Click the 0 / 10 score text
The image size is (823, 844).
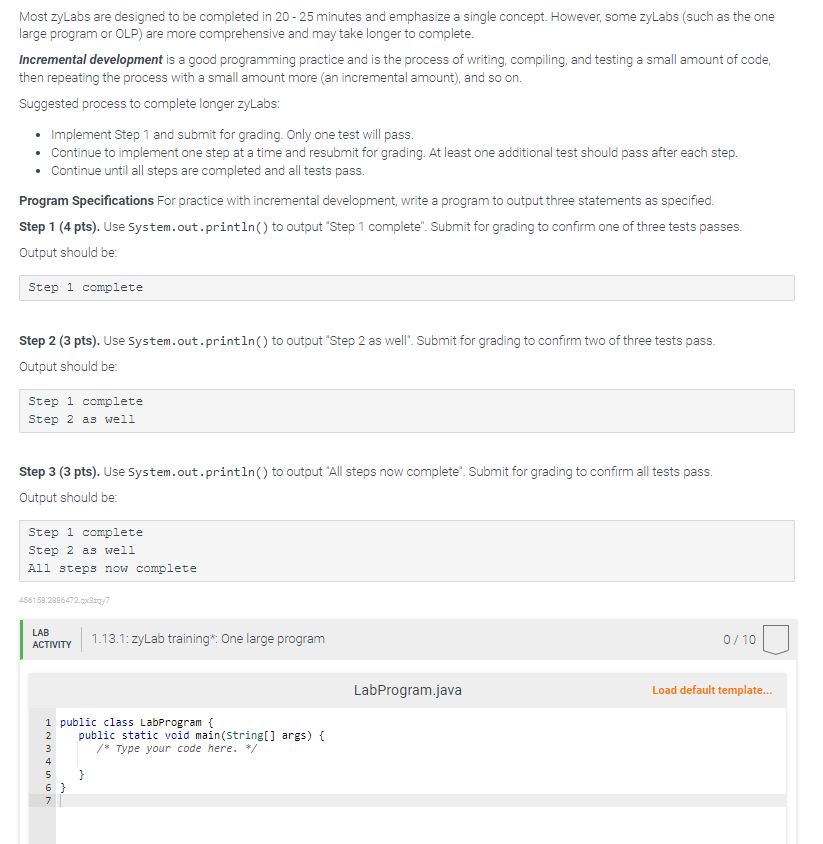pyautogui.click(x=739, y=639)
